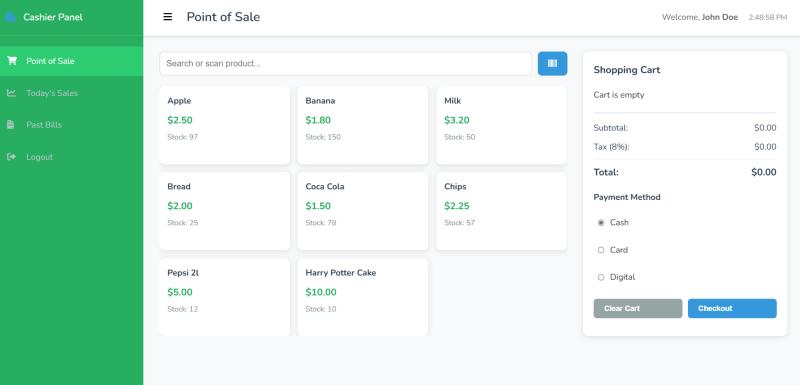This screenshot has height=385, width=800.
Task: Click the document icon beside Past Bills
Action: click(x=11, y=124)
